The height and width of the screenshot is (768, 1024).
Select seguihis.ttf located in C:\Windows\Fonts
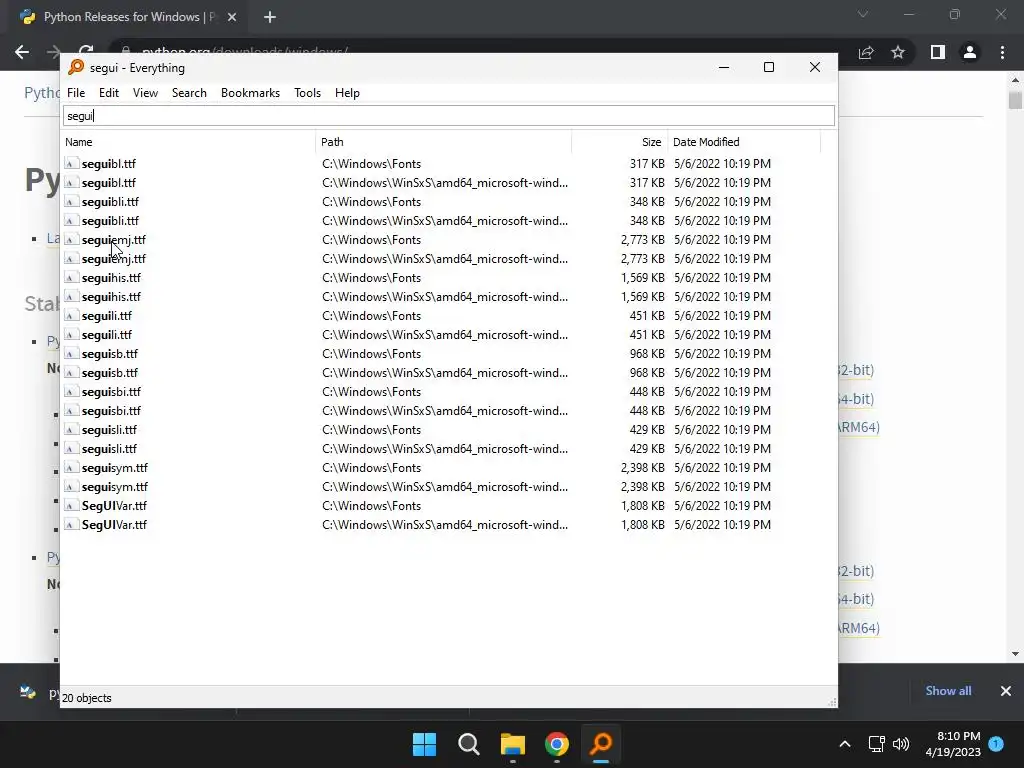111,278
